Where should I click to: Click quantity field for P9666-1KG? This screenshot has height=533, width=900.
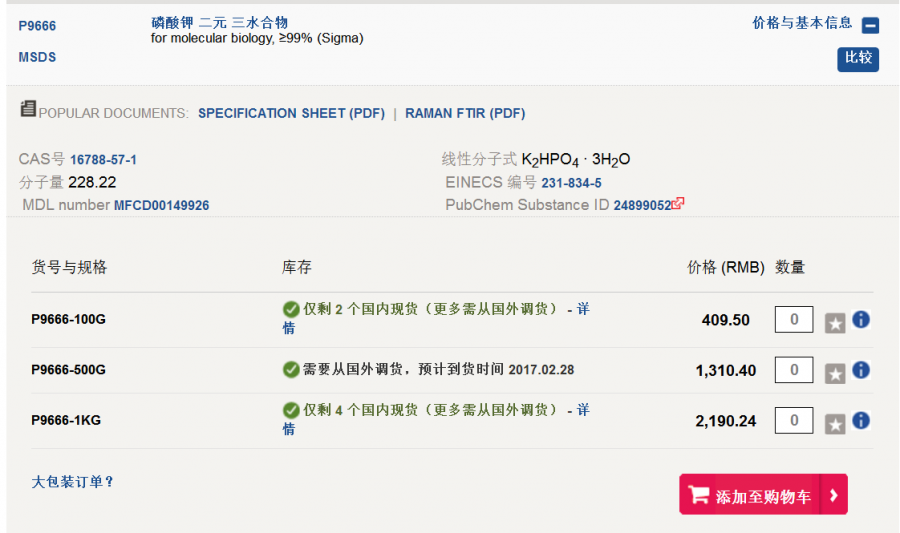[x=794, y=420]
